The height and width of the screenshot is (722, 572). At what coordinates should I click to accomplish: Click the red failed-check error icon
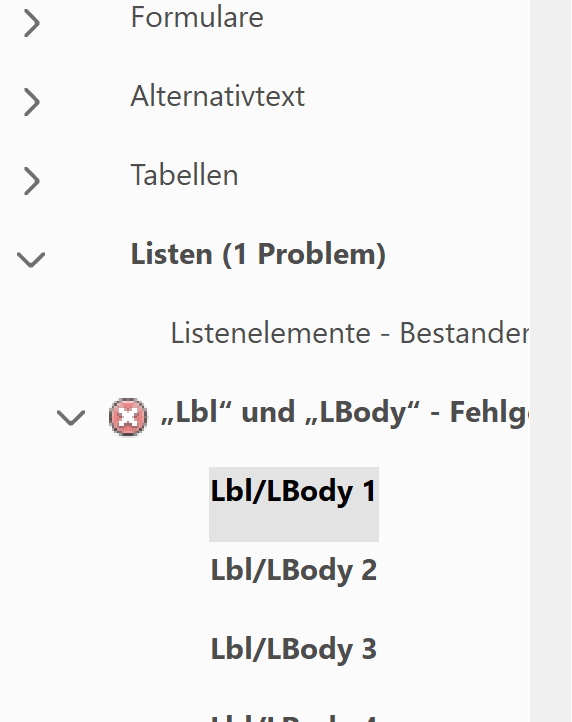(x=128, y=417)
